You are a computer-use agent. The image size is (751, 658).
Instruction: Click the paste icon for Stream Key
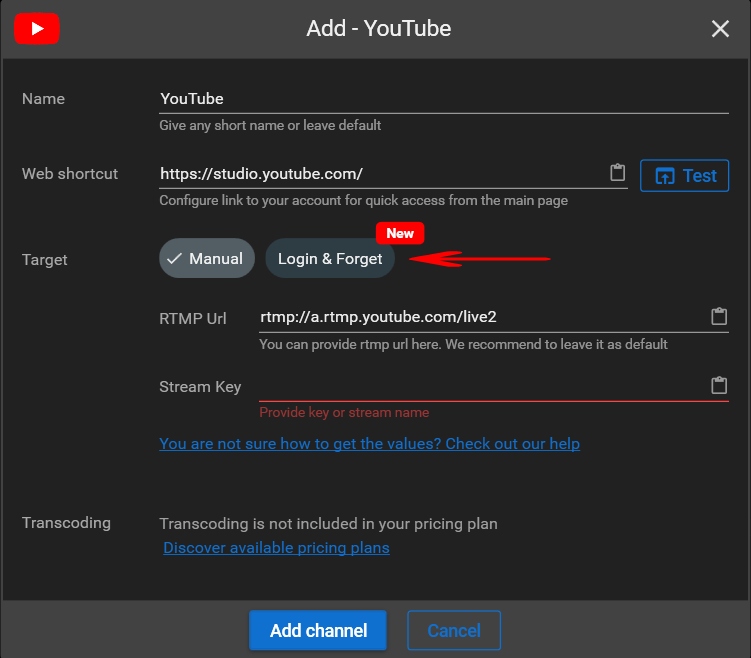718,386
